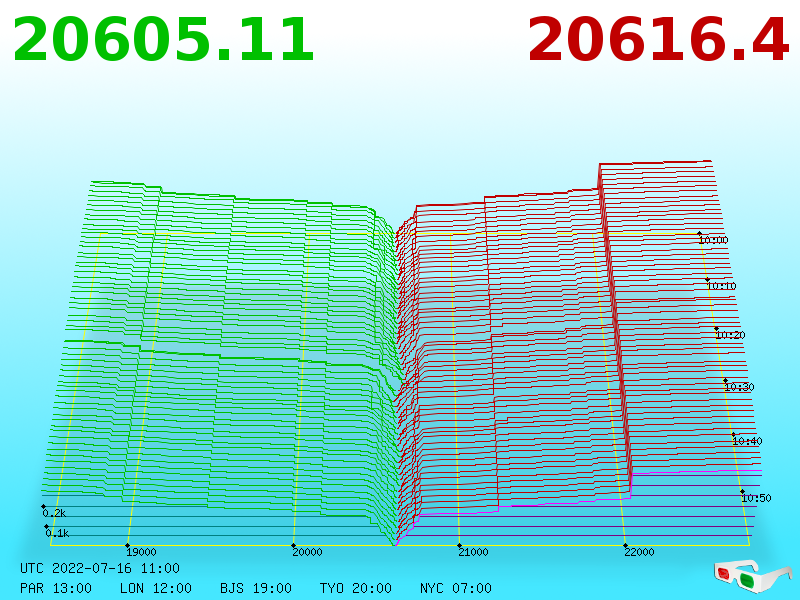This screenshot has height=600, width=800.
Task: Click the TYO 20:00 time label
Action: click(x=356, y=588)
